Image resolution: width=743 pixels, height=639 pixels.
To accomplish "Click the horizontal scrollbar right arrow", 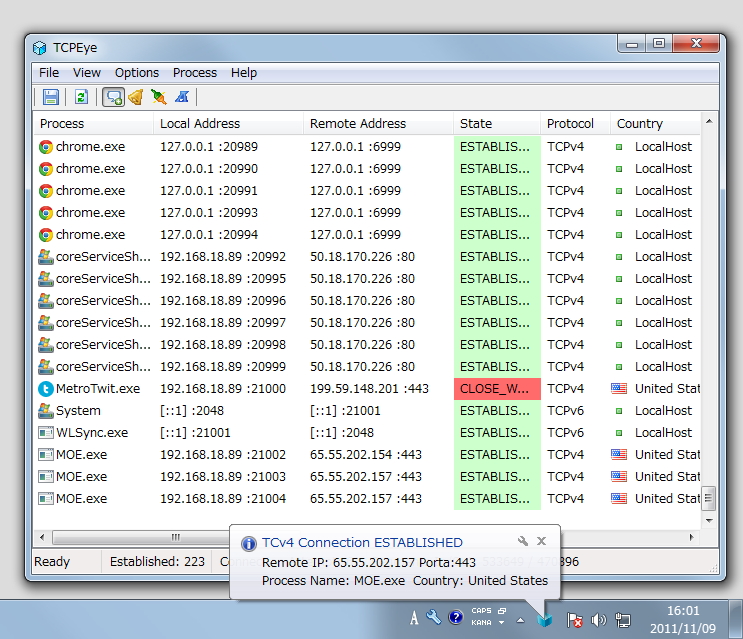I will point(692,537).
